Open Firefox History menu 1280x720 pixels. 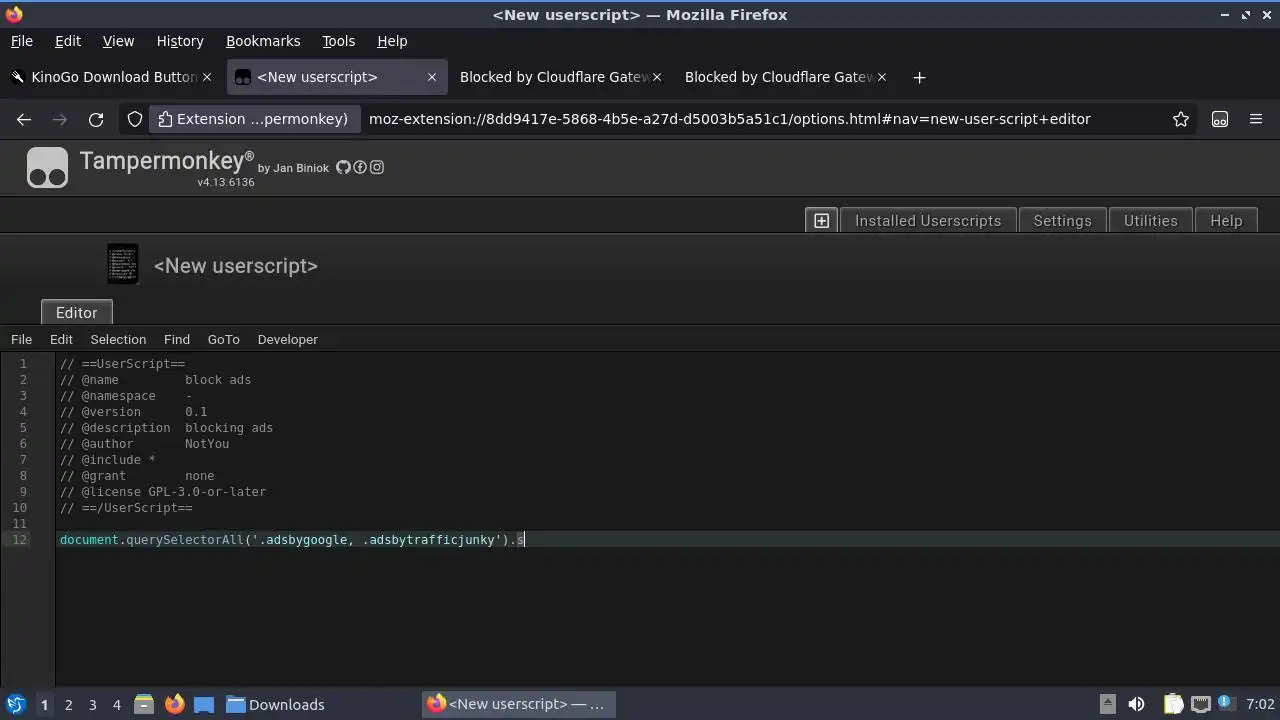click(180, 41)
